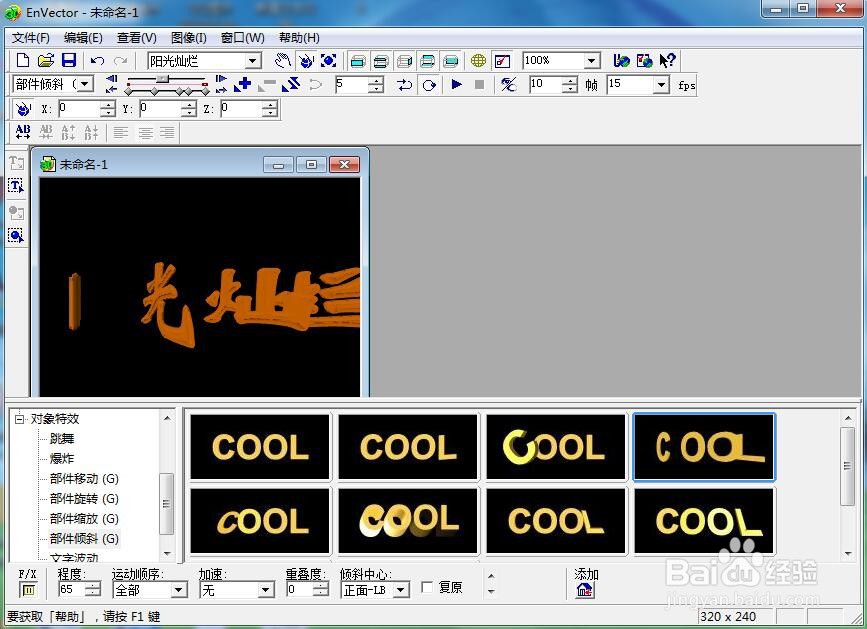Screen dimensions: 867x629
Task: Click the Undo arrow icon
Action: click(x=97, y=61)
